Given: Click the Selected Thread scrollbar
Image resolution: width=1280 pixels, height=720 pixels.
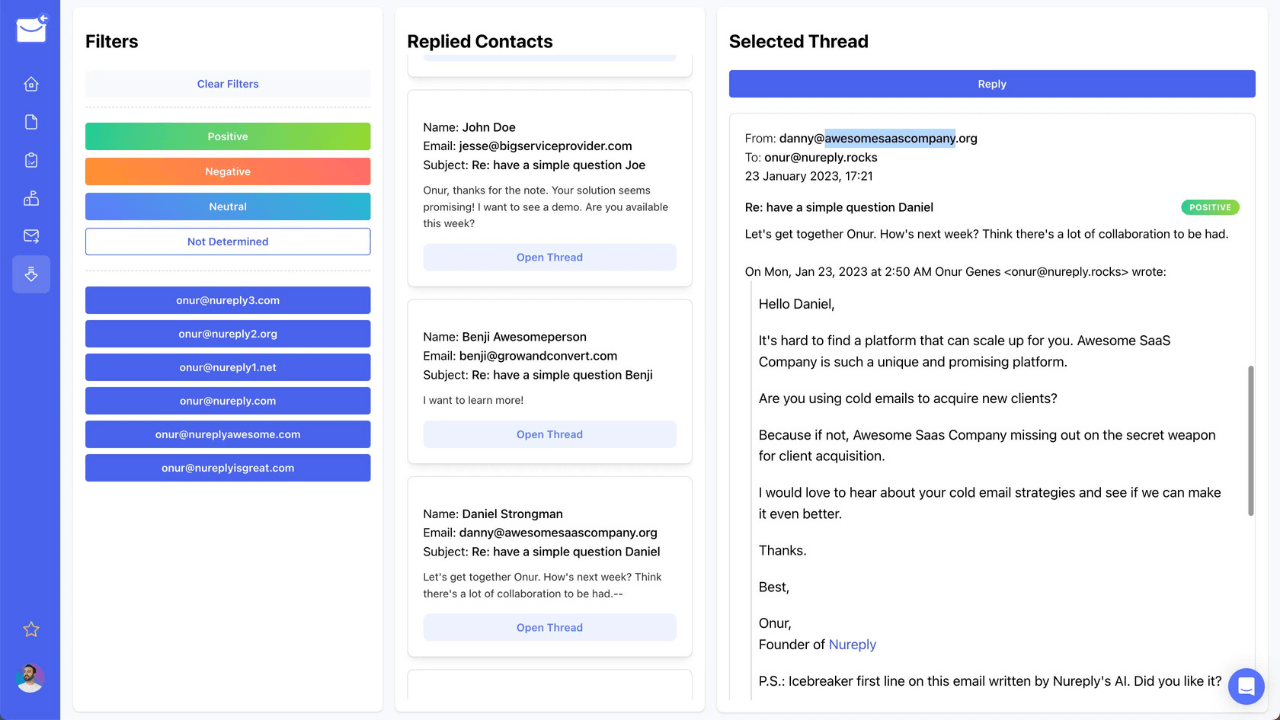Looking at the screenshot, I should pyautogui.click(x=1250, y=440).
